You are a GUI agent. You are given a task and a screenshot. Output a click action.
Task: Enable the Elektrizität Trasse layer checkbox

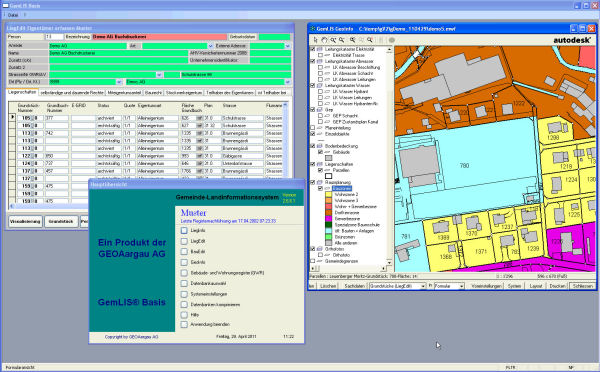[320, 55]
